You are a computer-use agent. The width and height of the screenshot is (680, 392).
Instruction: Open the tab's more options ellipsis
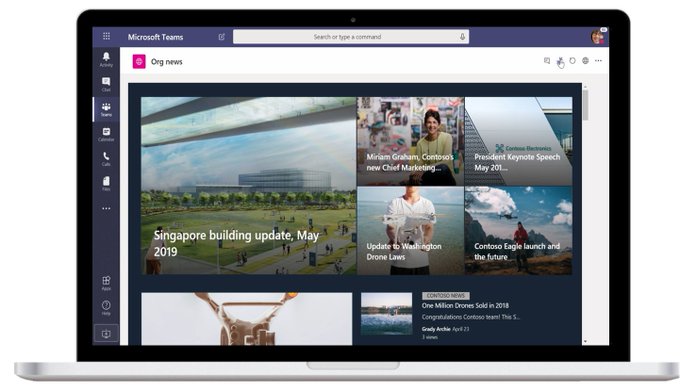(598, 61)
